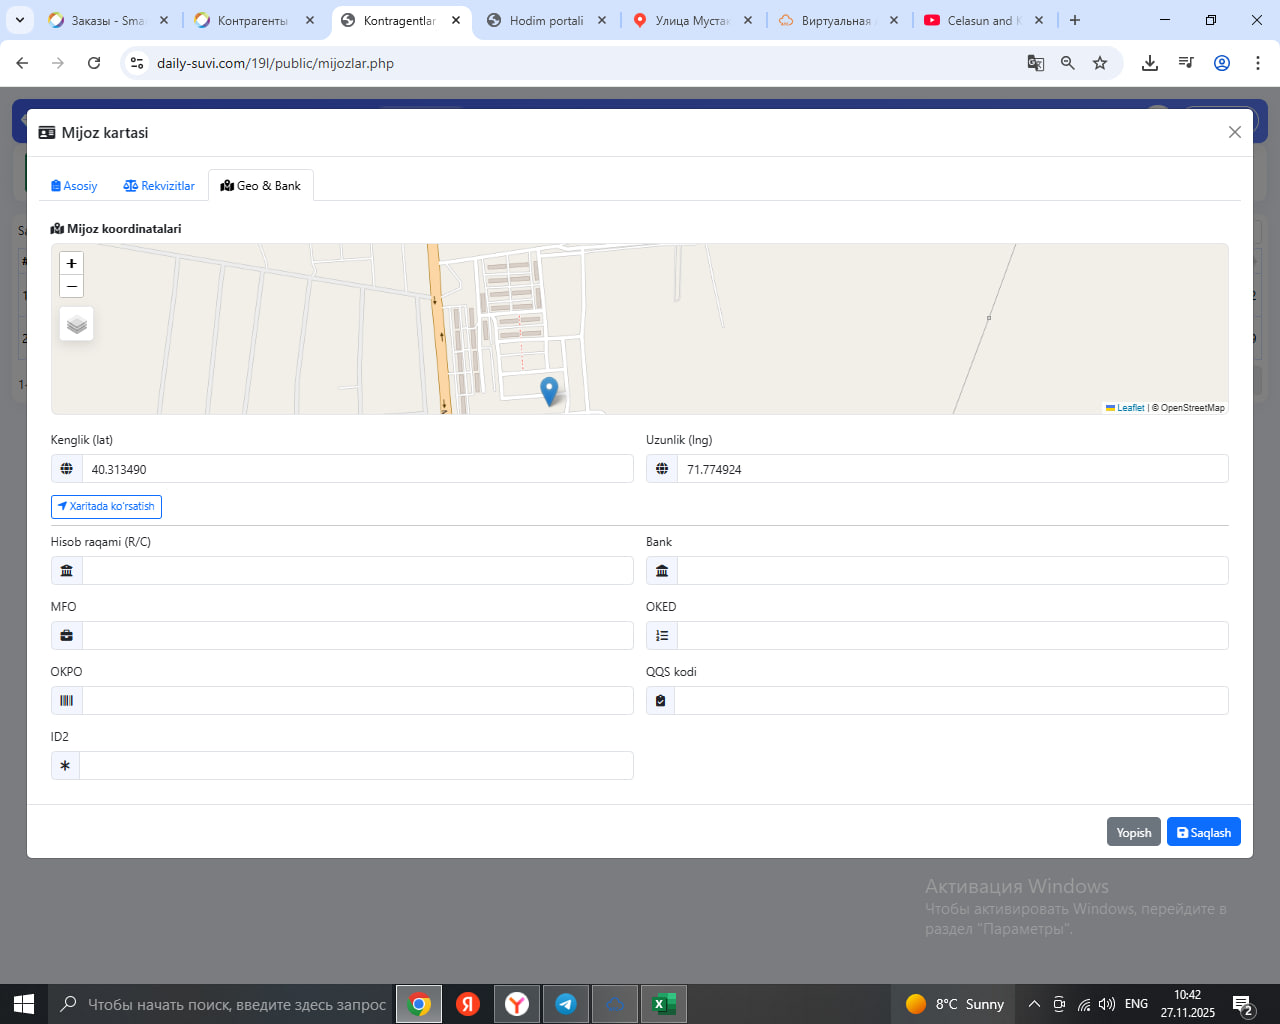Switch to the Контрагенты browser tab
The image size is (1280, 1024).
tap(254, 20)
